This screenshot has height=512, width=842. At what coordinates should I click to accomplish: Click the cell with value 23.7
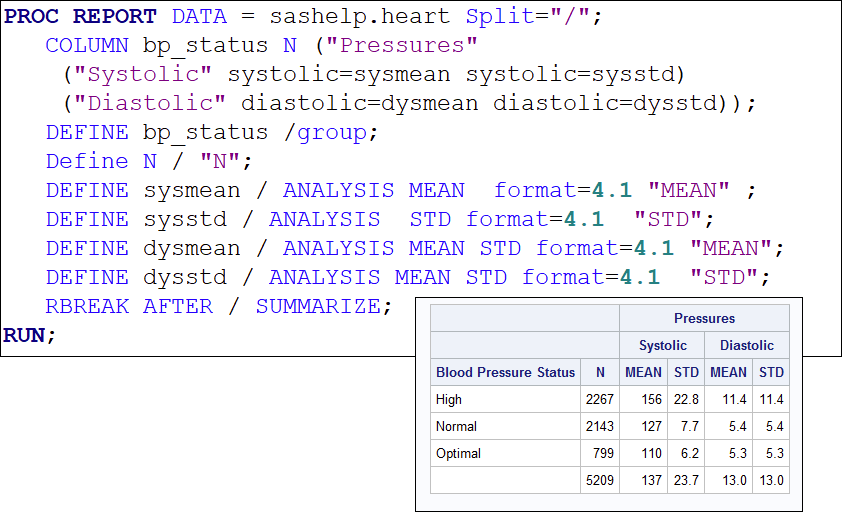686,480
